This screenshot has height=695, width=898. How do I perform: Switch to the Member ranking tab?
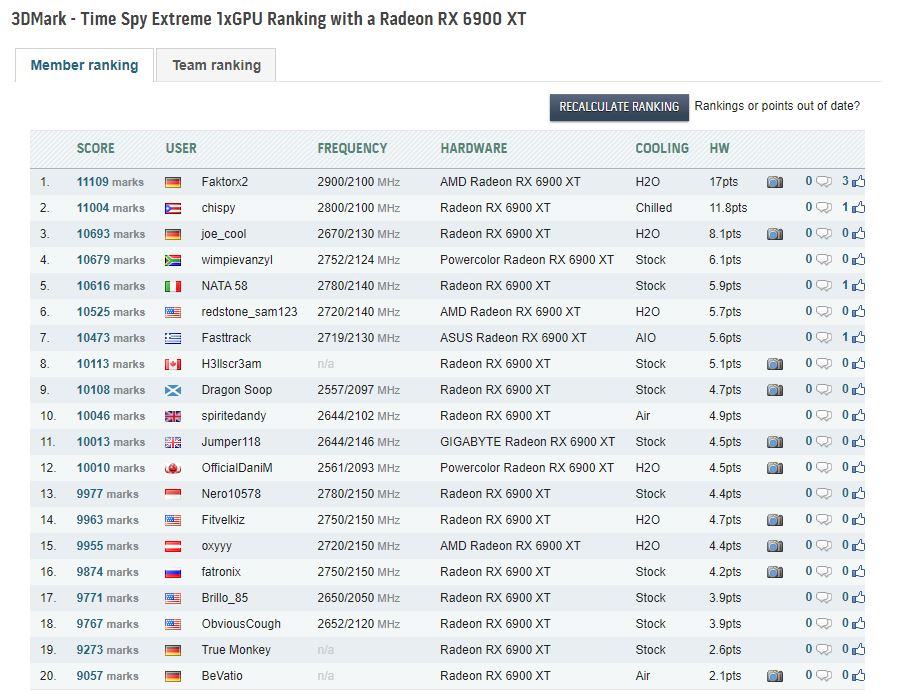(84, 65)
